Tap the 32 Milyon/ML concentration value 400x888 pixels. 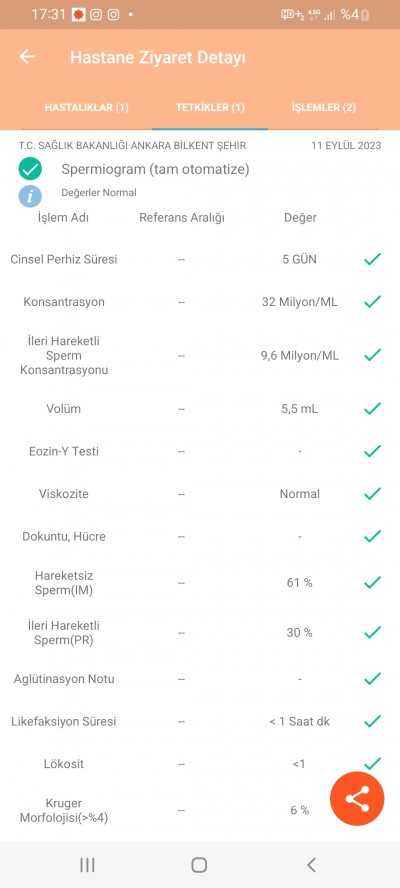pyautogui.click(x=299, y=302)
